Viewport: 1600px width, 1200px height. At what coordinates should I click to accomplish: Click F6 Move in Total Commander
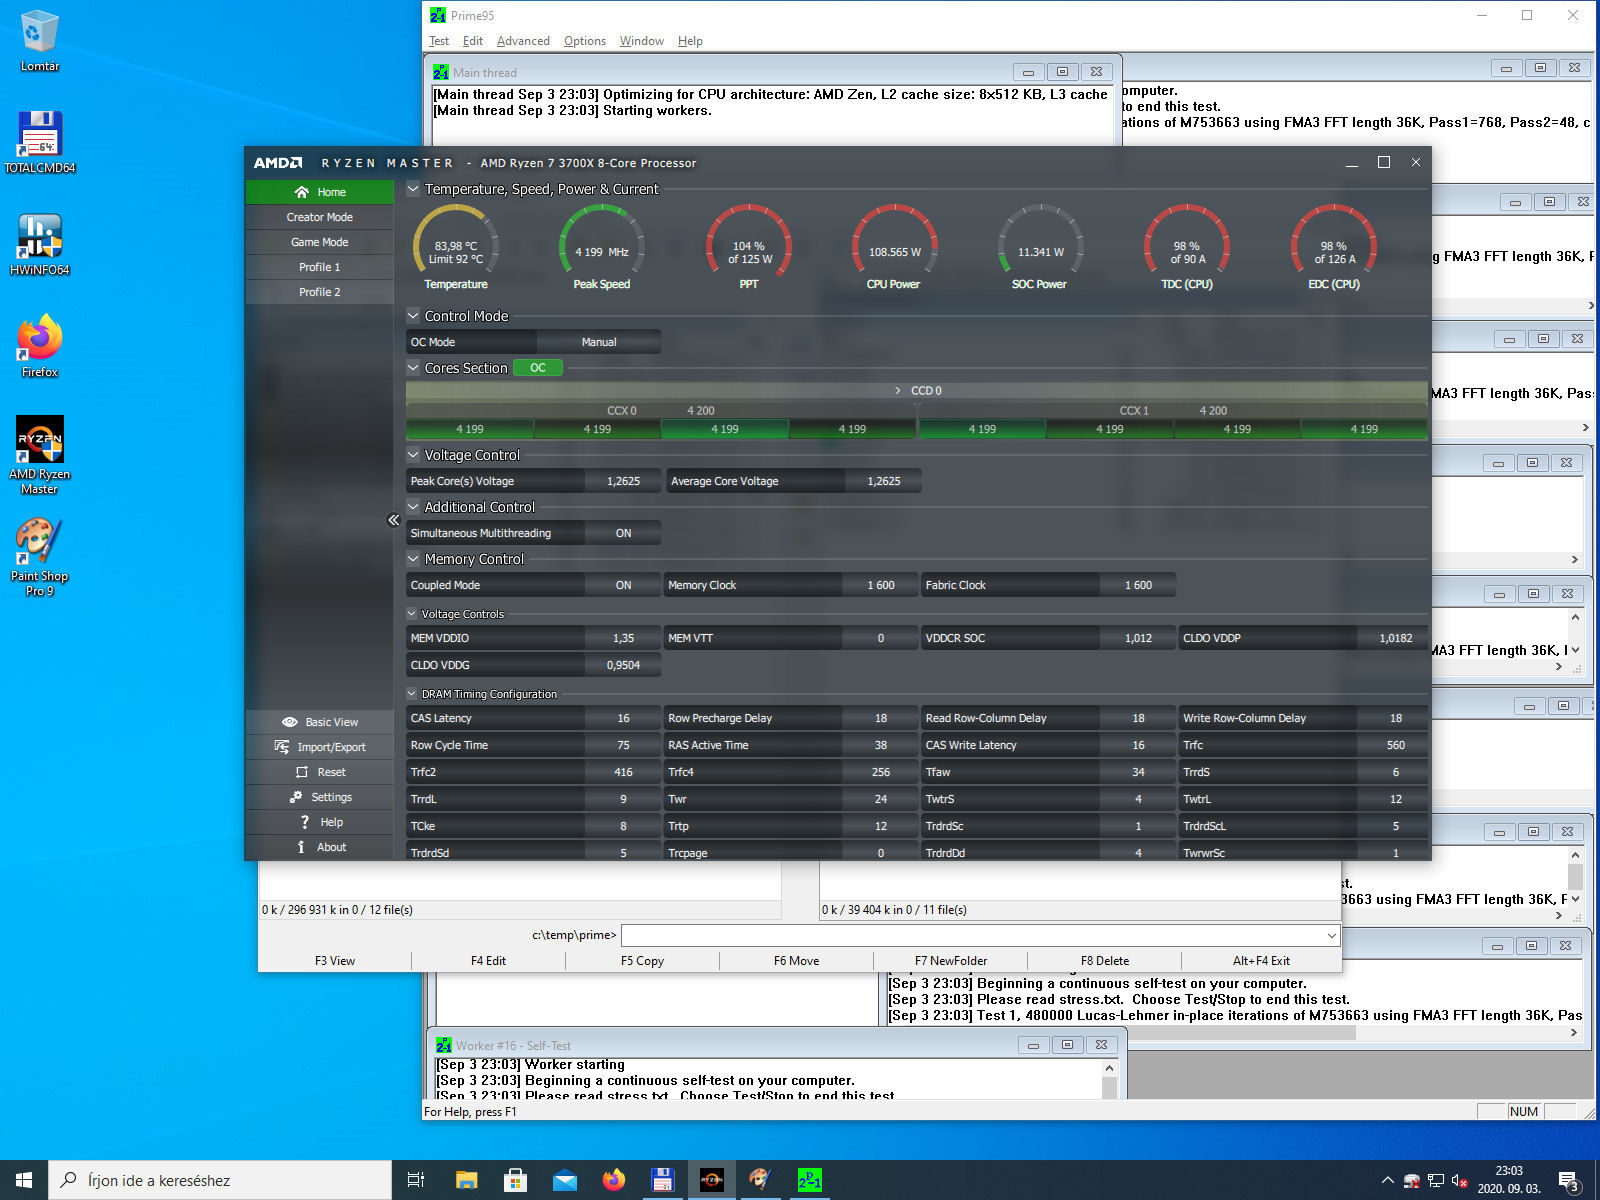tap(796, 961)
